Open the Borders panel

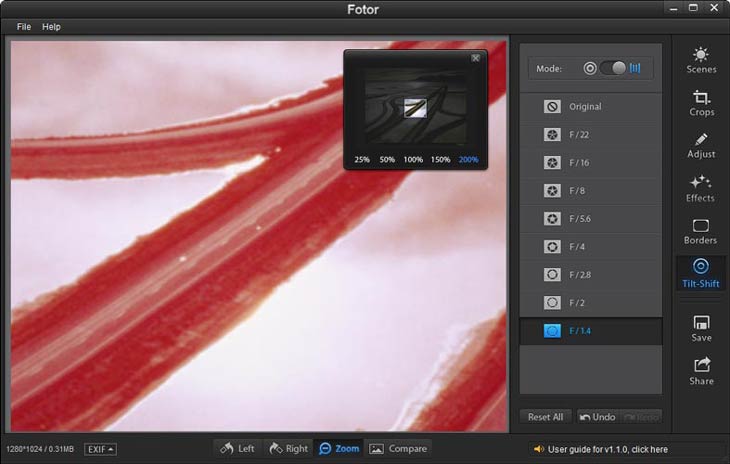tap(701, 231)
